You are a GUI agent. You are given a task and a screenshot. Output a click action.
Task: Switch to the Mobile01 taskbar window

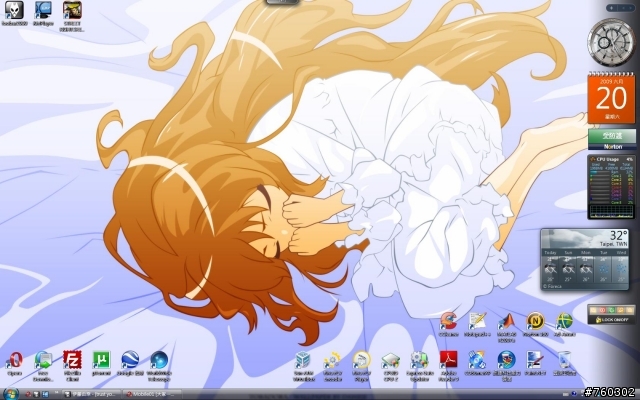(x=152, y=394)
